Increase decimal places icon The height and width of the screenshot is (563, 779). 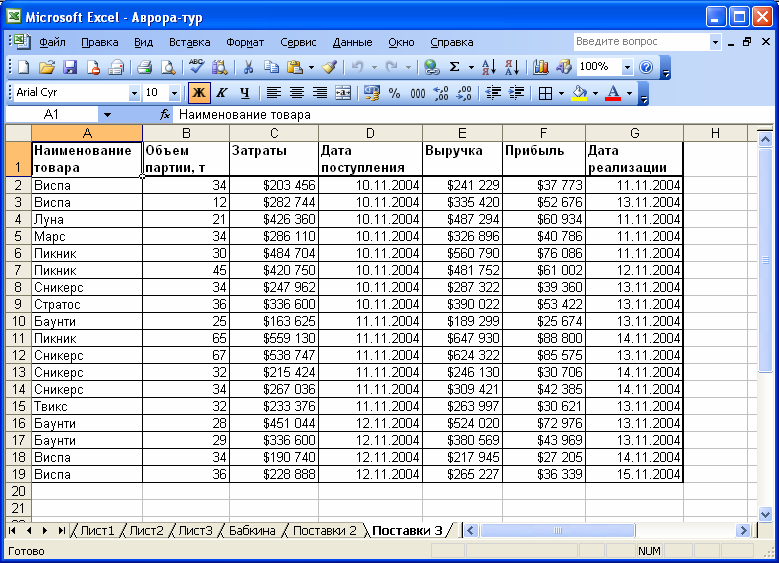441,93
